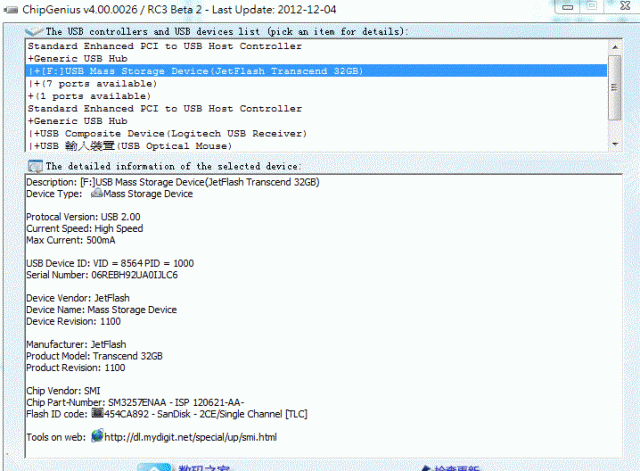Click the Manufacturer: JetFlash line
Screen dimensions: 640x471
76,344
